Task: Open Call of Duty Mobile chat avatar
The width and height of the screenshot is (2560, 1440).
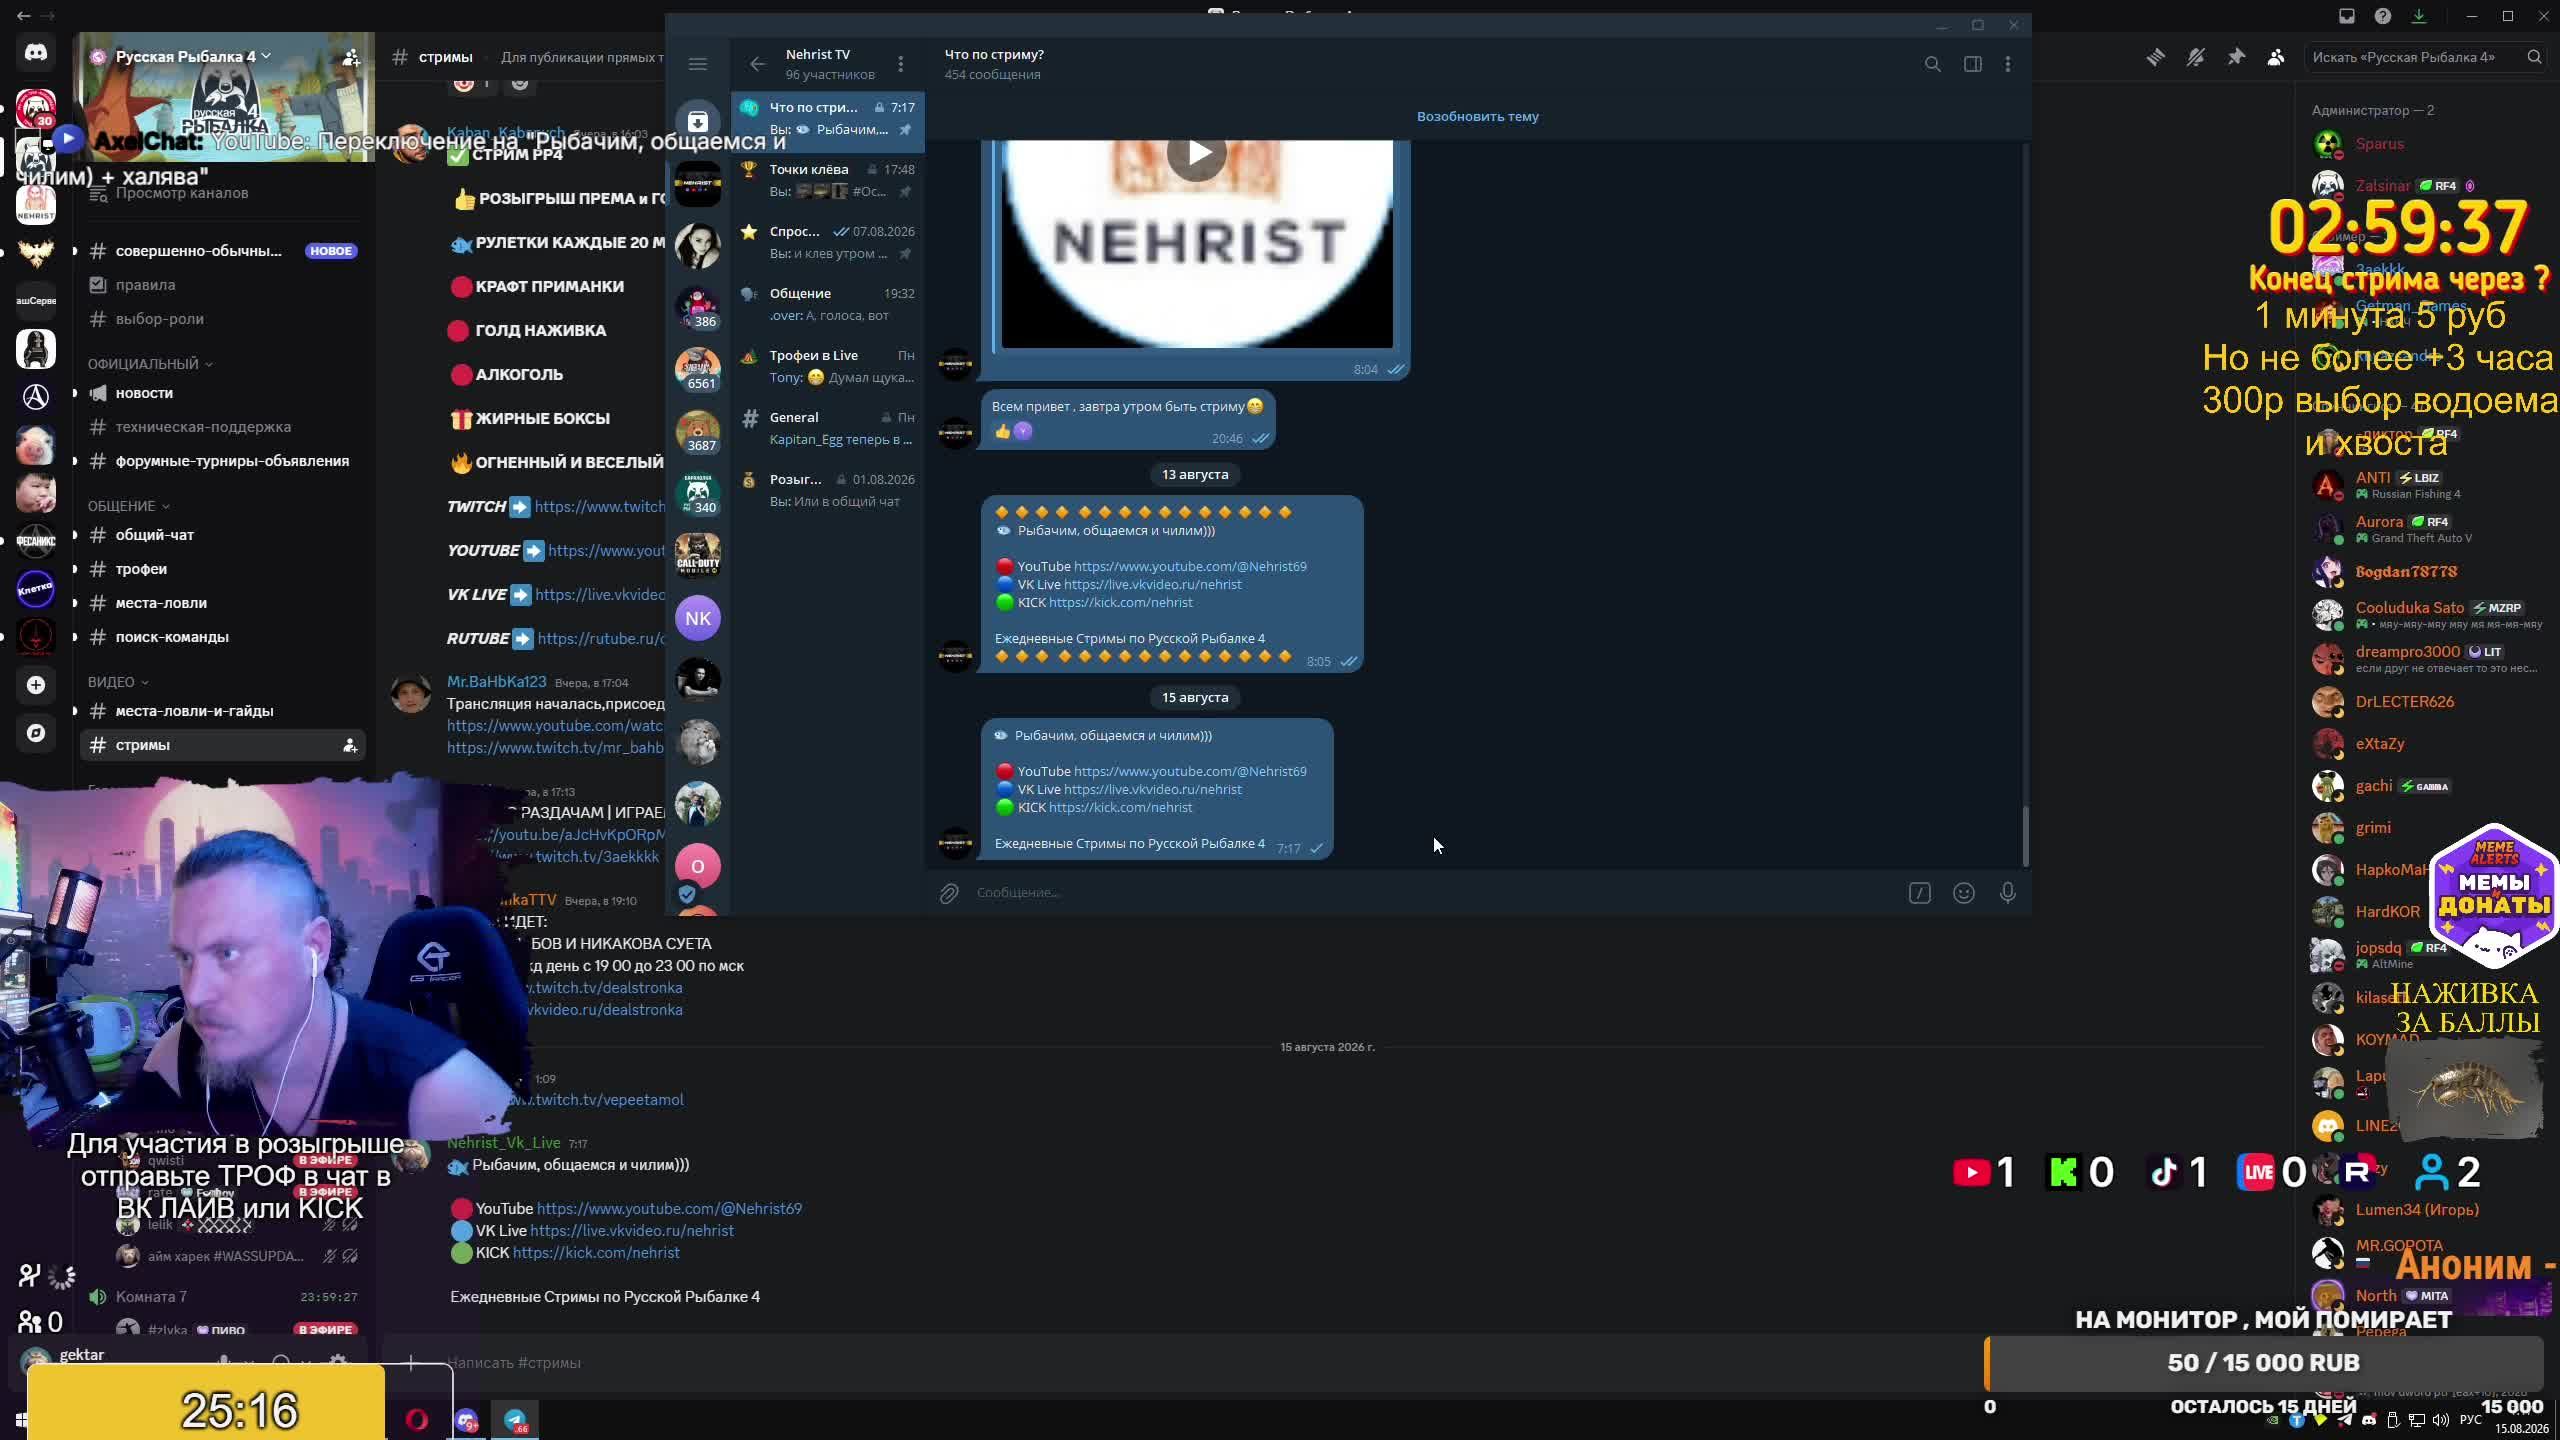Action: pyautogui.click(x=698, y=556)
